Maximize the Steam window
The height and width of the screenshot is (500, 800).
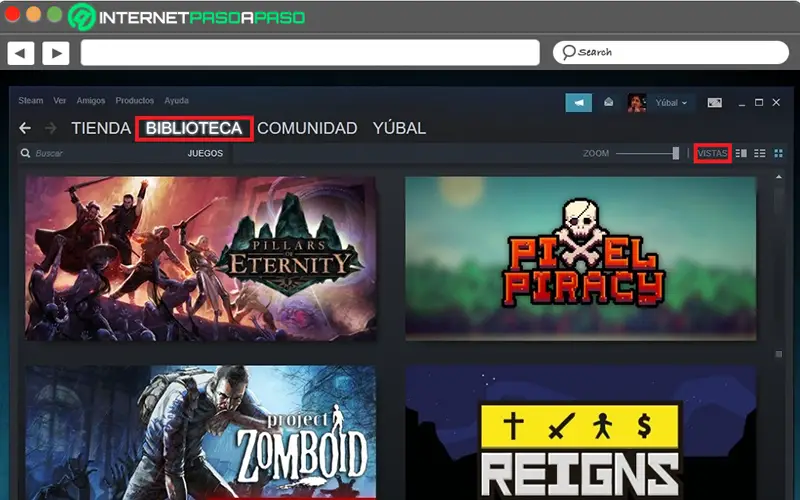759,103
